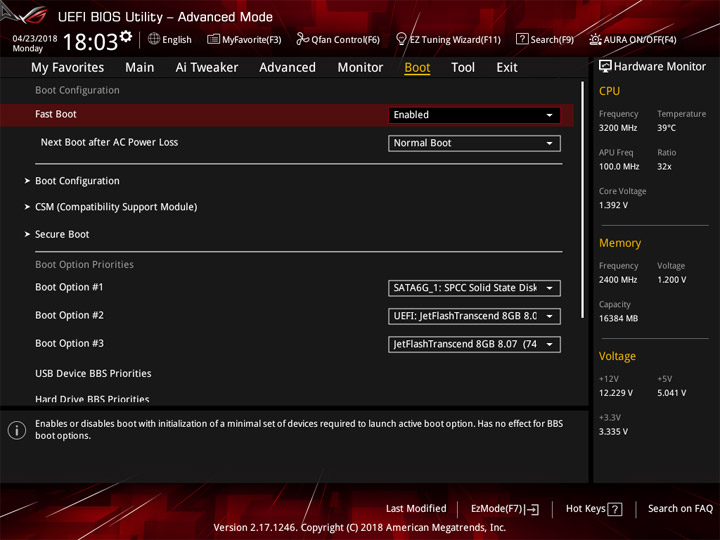Click the 18:03 clock display

tap(90, 42)
